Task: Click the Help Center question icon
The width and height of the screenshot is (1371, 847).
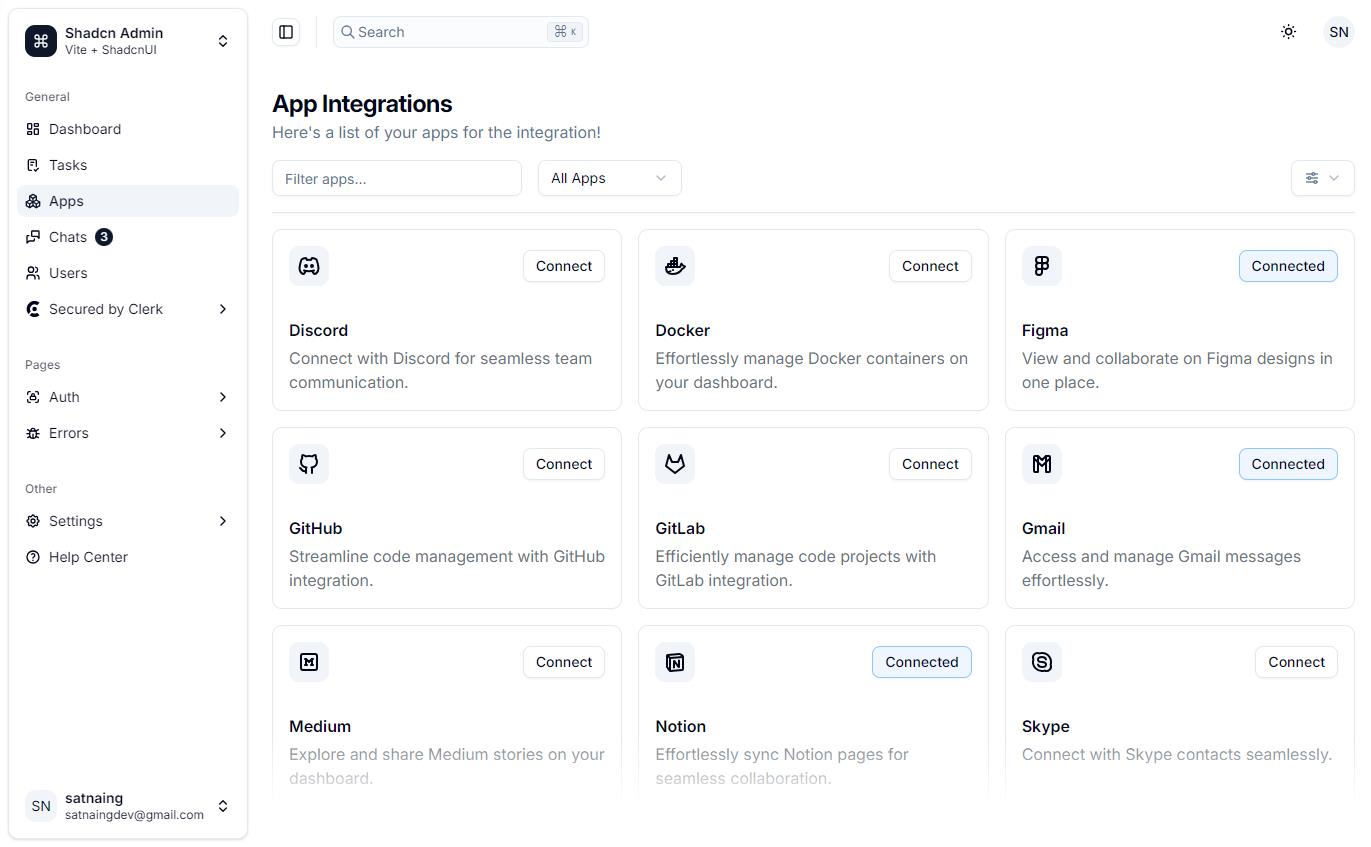Action: [33, 557]
